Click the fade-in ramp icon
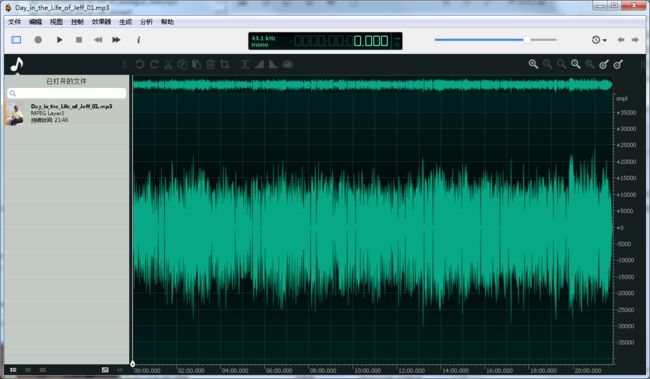This screenshot has width=650, height=379. click(259, 64)
